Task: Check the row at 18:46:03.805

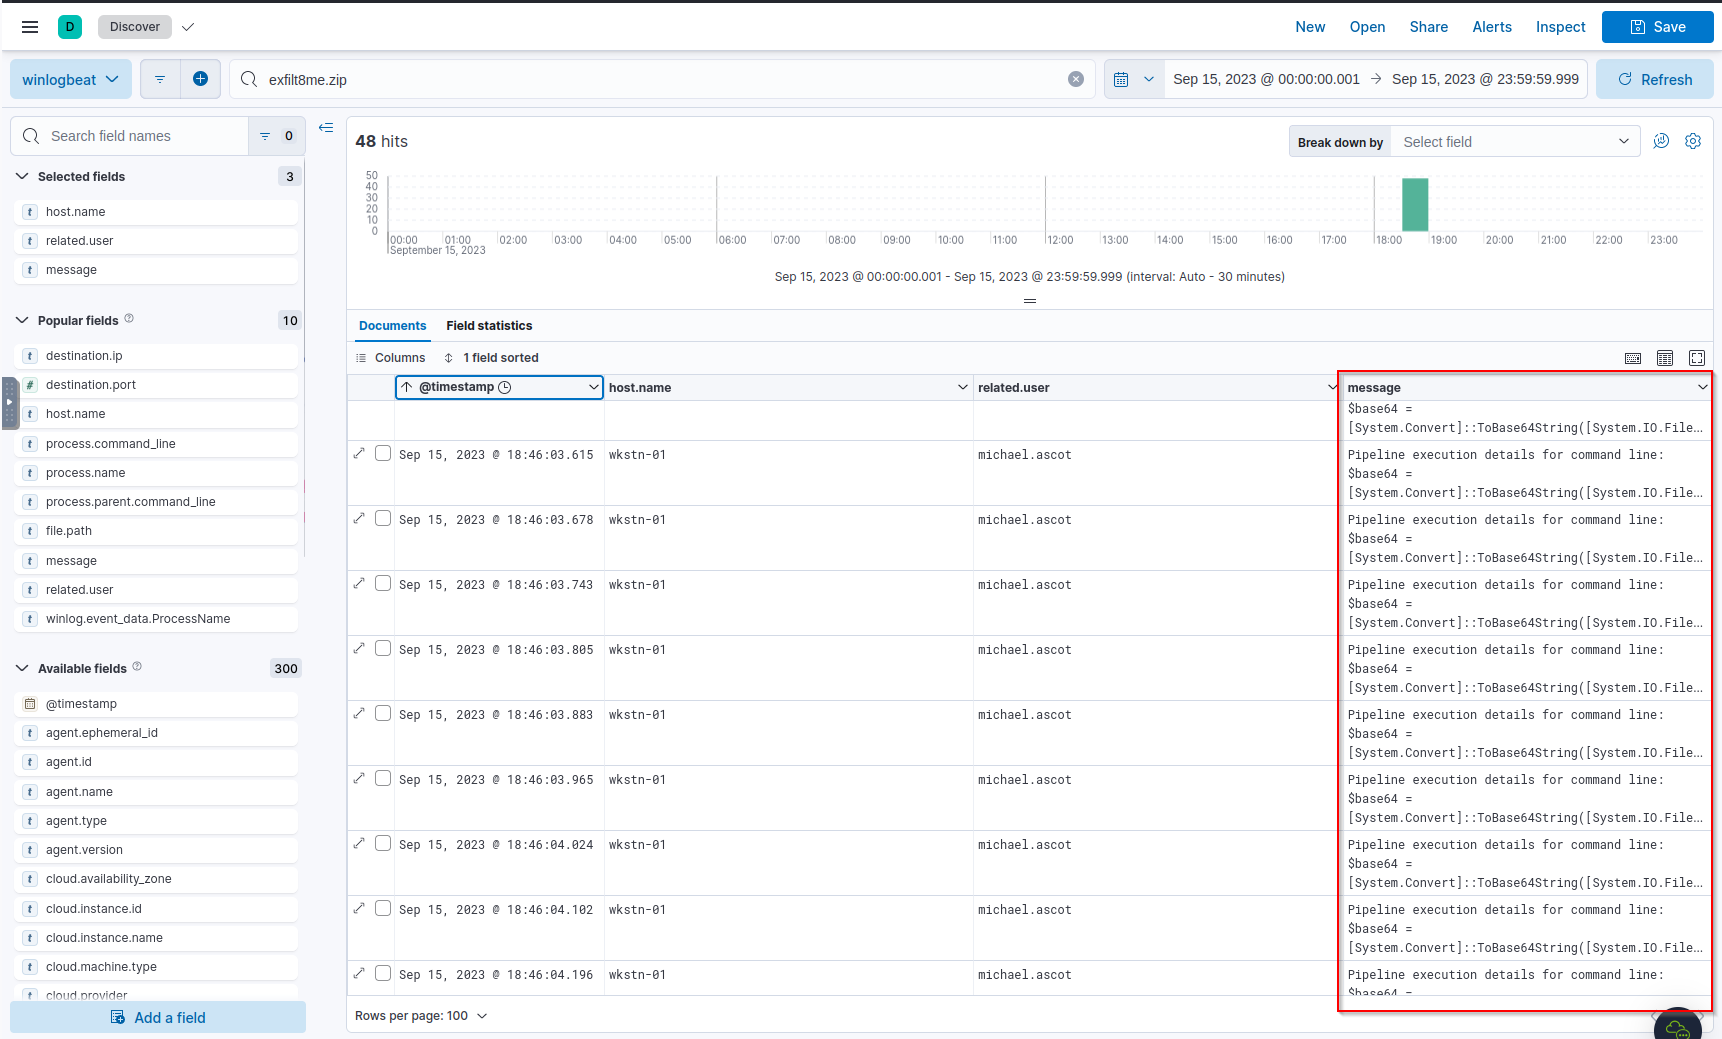Action: point(383,649)
